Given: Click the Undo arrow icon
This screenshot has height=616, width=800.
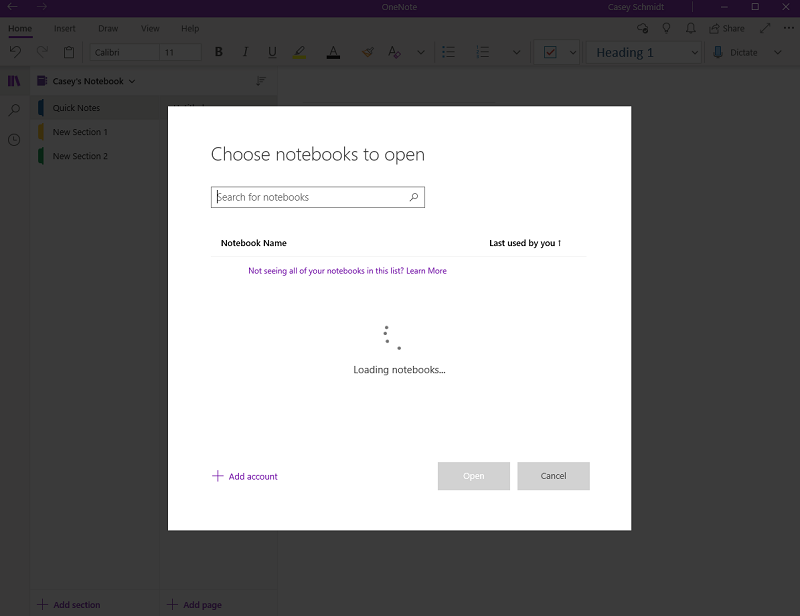Looking at the screenshot, I should [15, 52].
